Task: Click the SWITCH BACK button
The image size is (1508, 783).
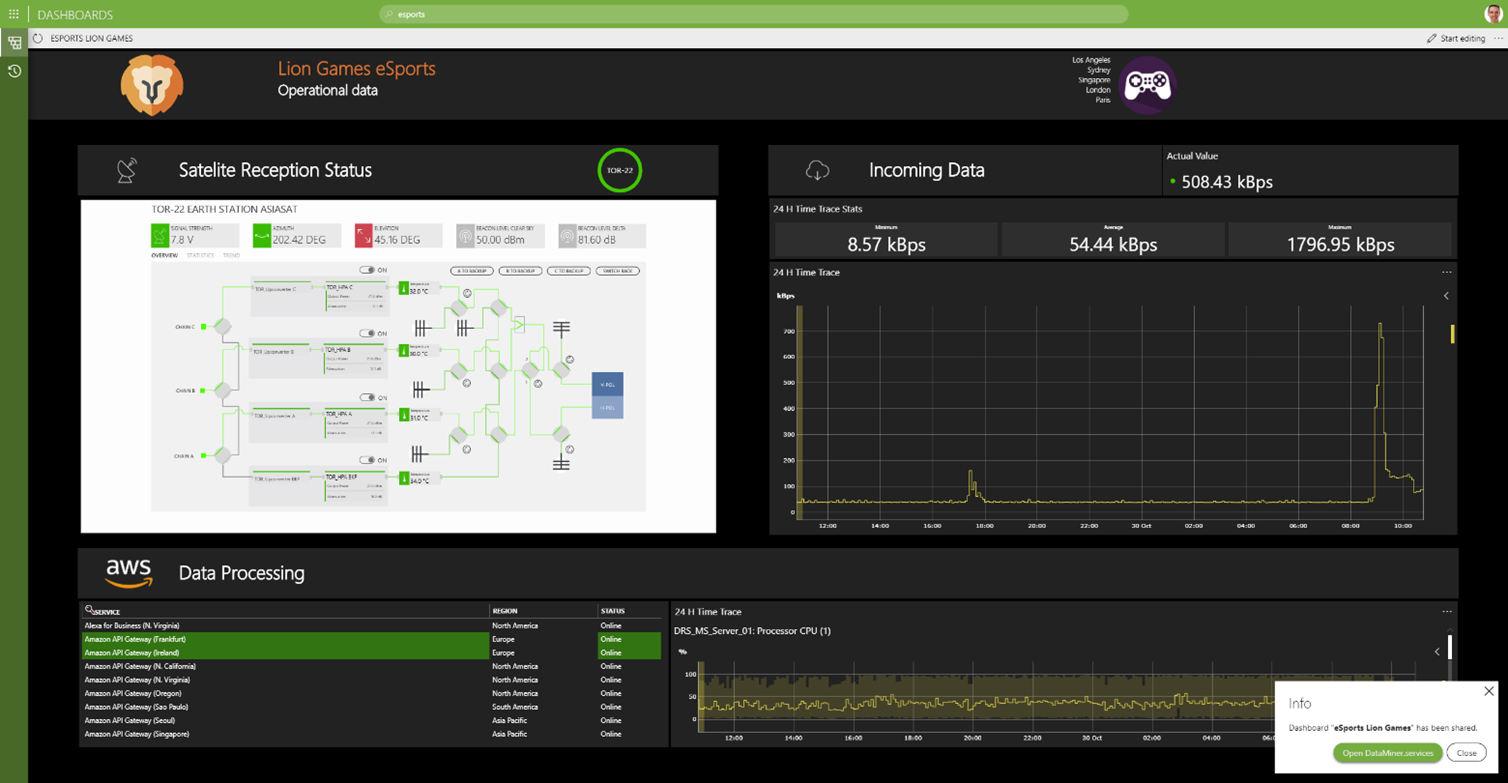Action: click(x=617, y=271)
